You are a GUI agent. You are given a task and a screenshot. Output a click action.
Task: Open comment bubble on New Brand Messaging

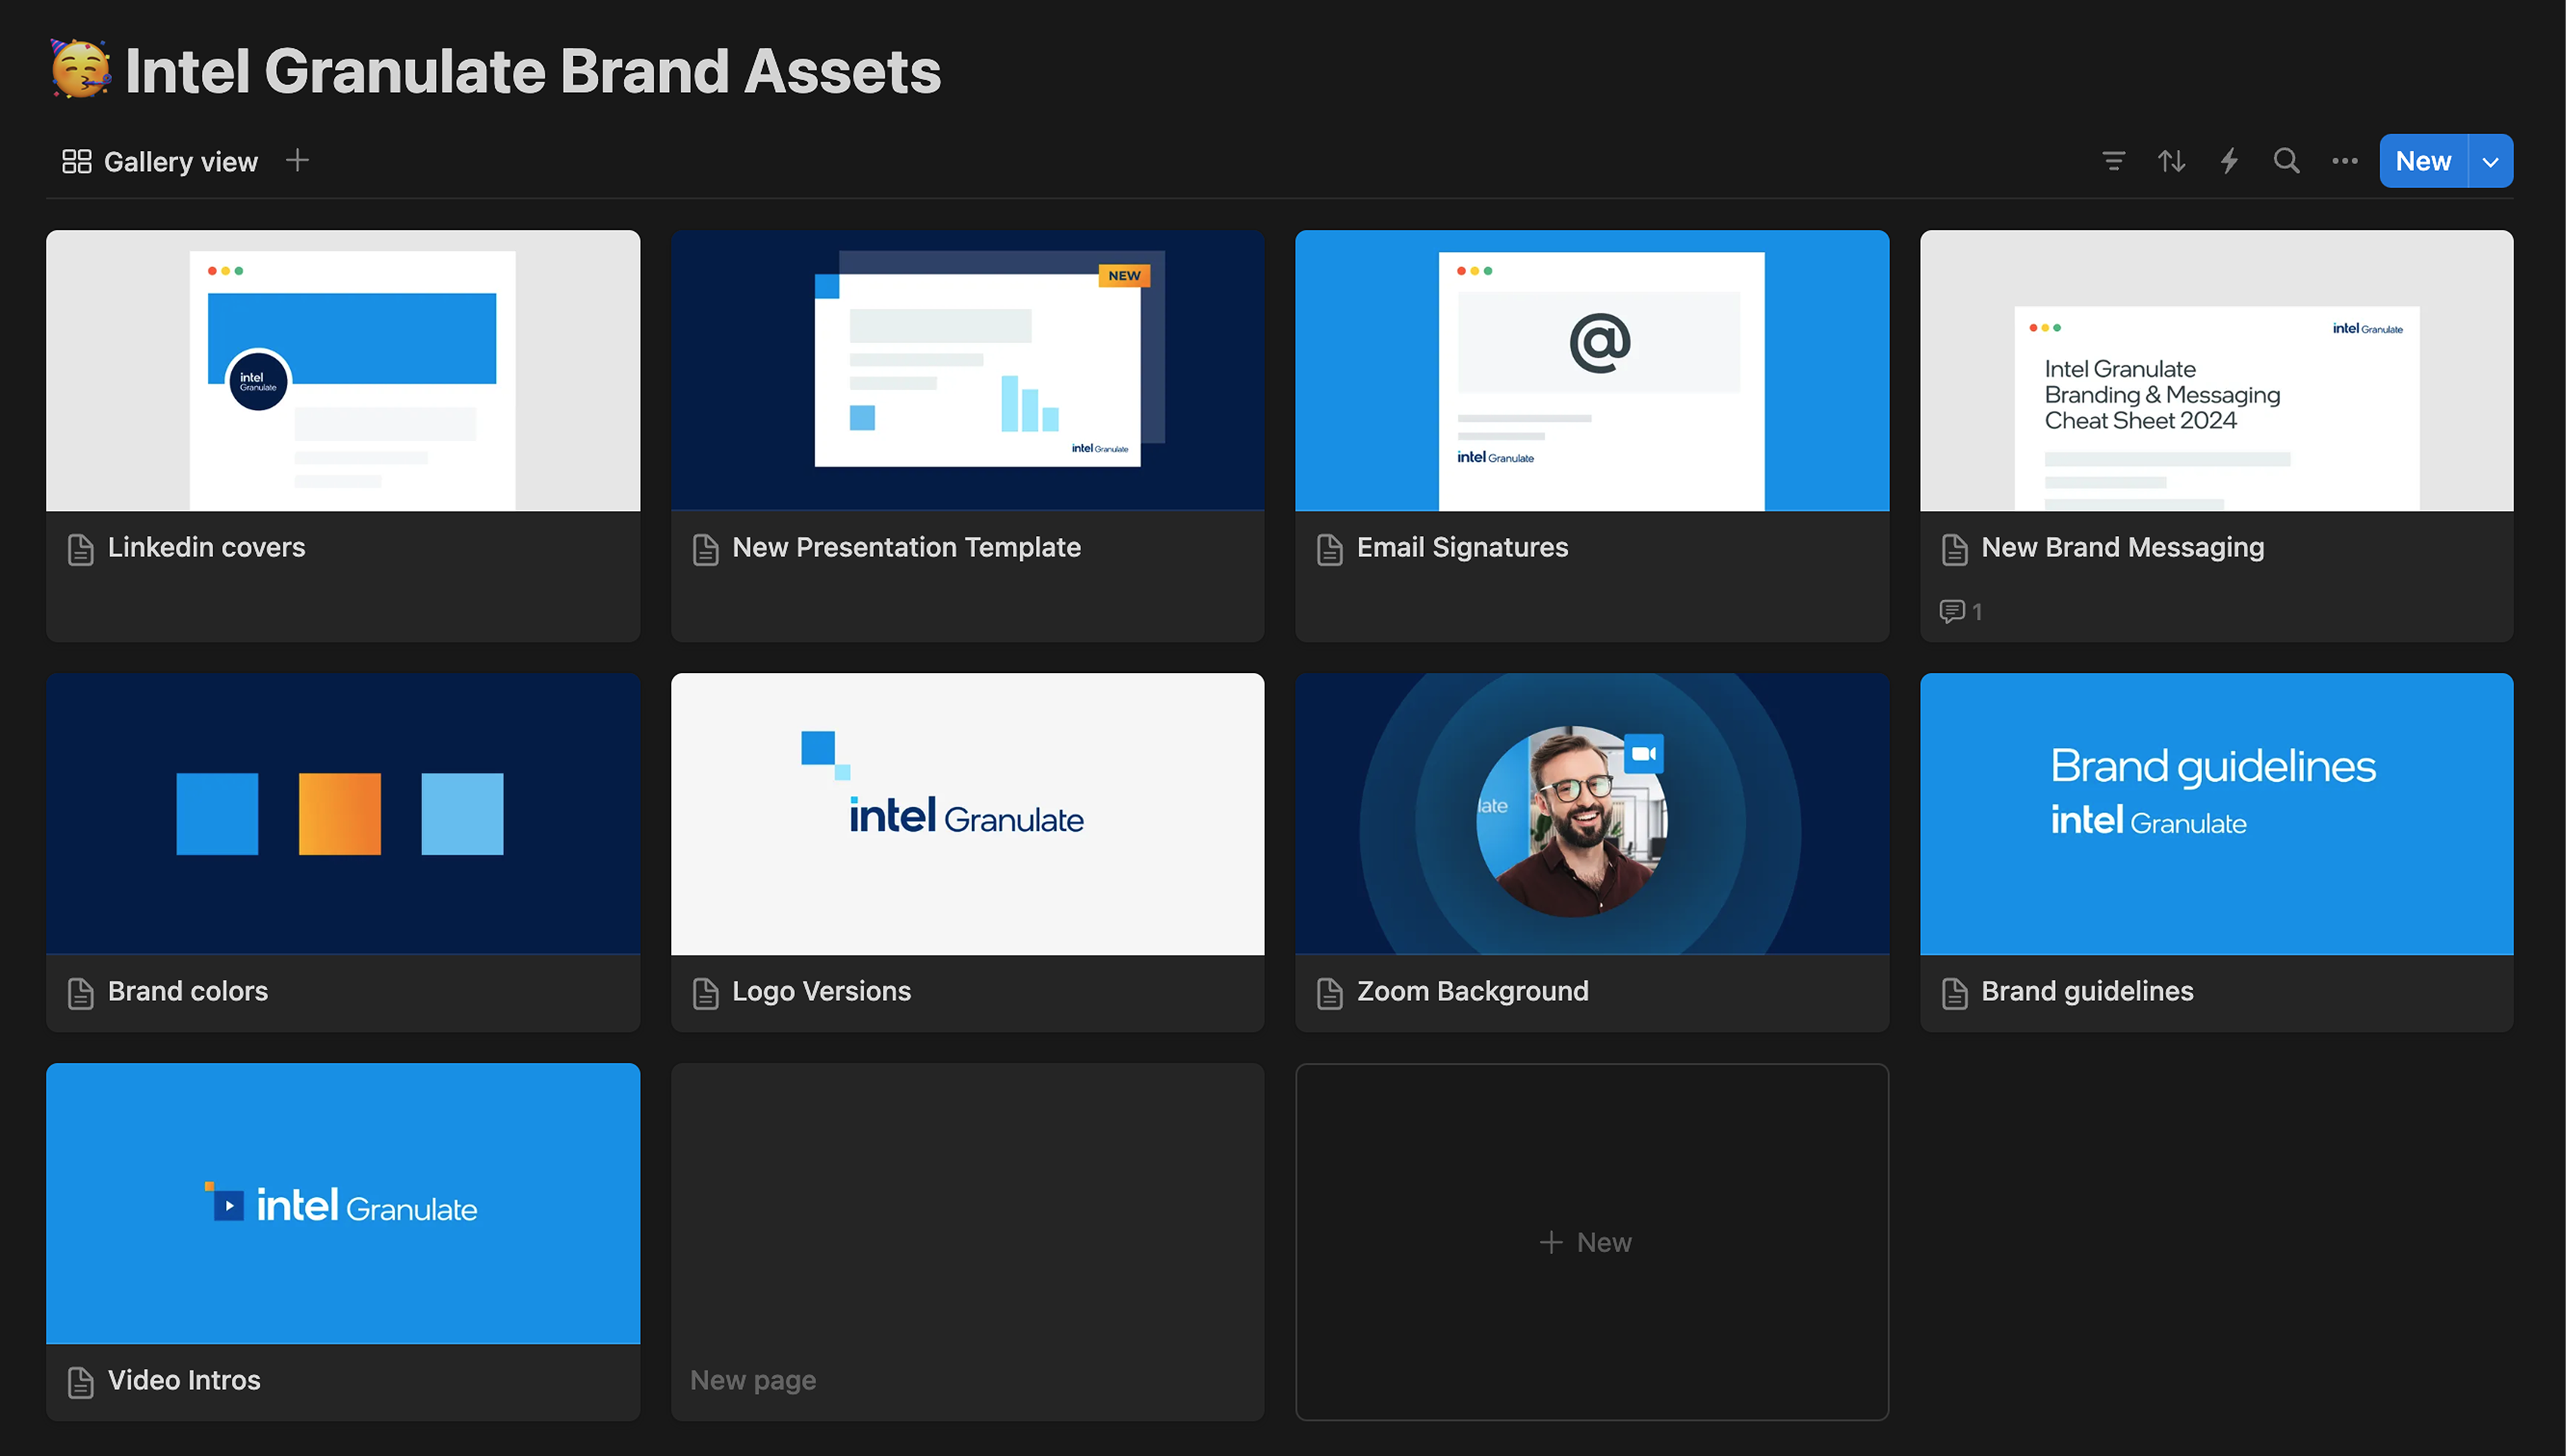[x=1960, y=611]
